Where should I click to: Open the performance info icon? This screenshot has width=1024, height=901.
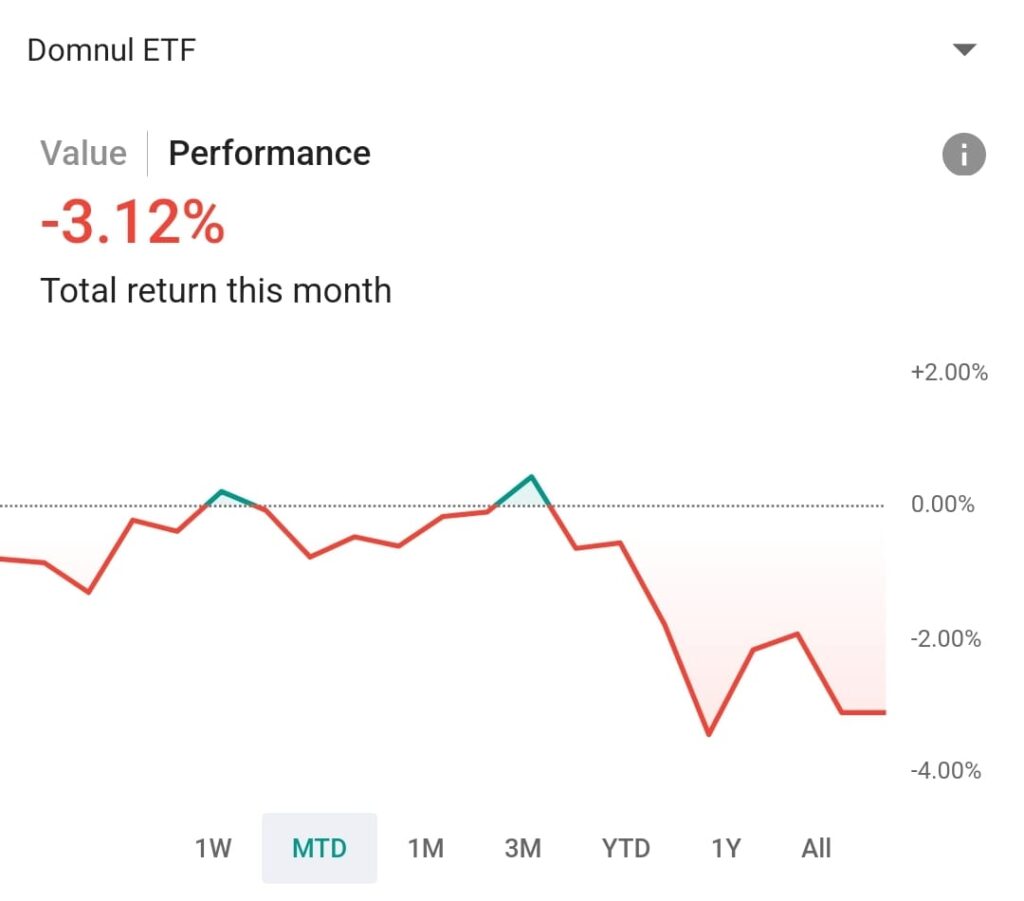pos(964,155)
